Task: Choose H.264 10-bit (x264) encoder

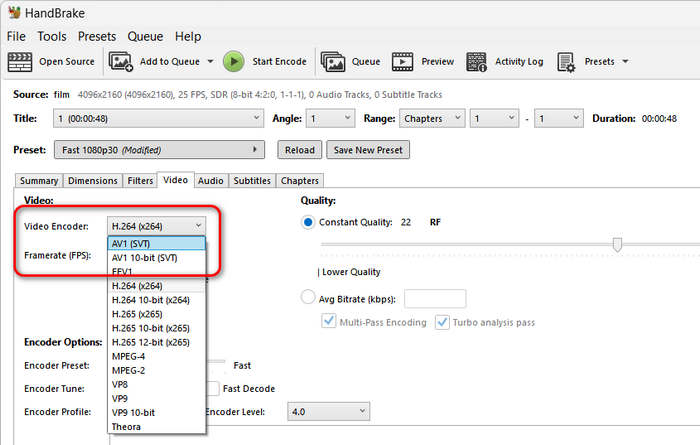Action: 156,300
